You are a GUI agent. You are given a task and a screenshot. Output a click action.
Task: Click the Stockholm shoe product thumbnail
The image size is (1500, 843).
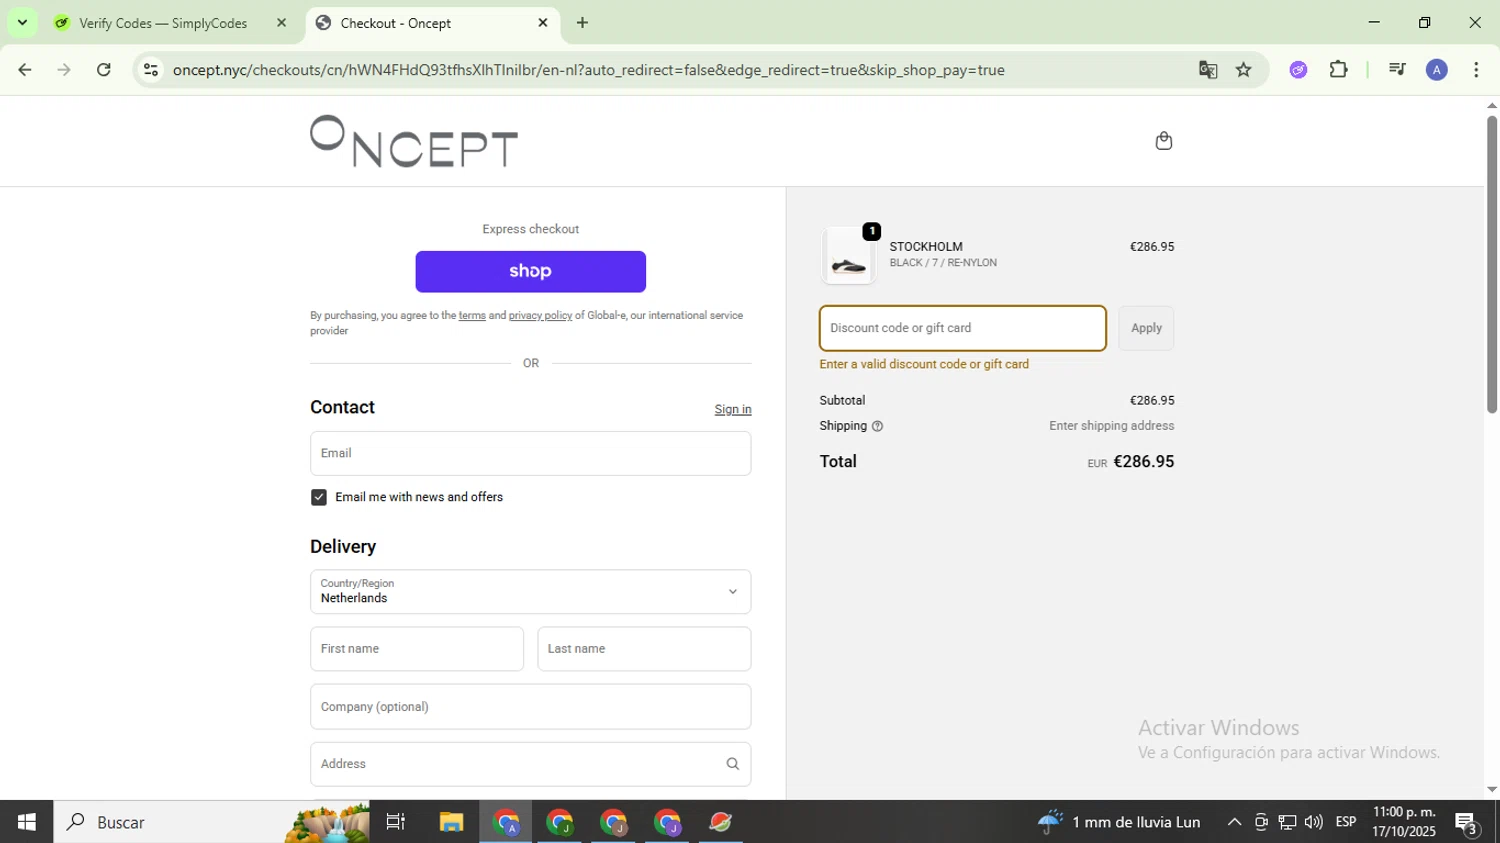[848, 256]
